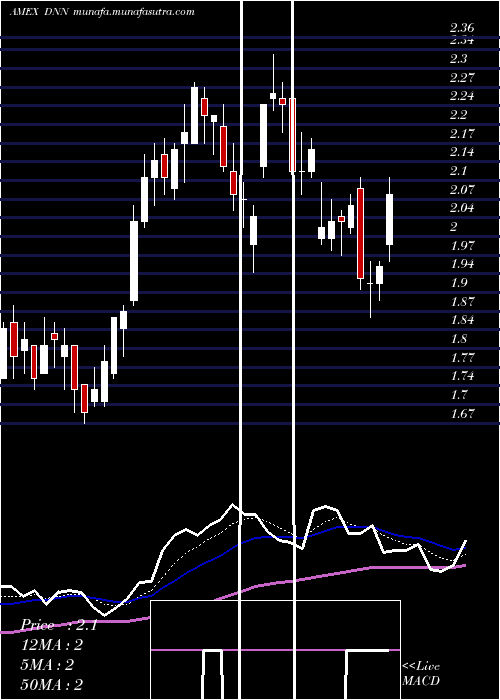Click the 1.97 price axis label

coord(462,245)
